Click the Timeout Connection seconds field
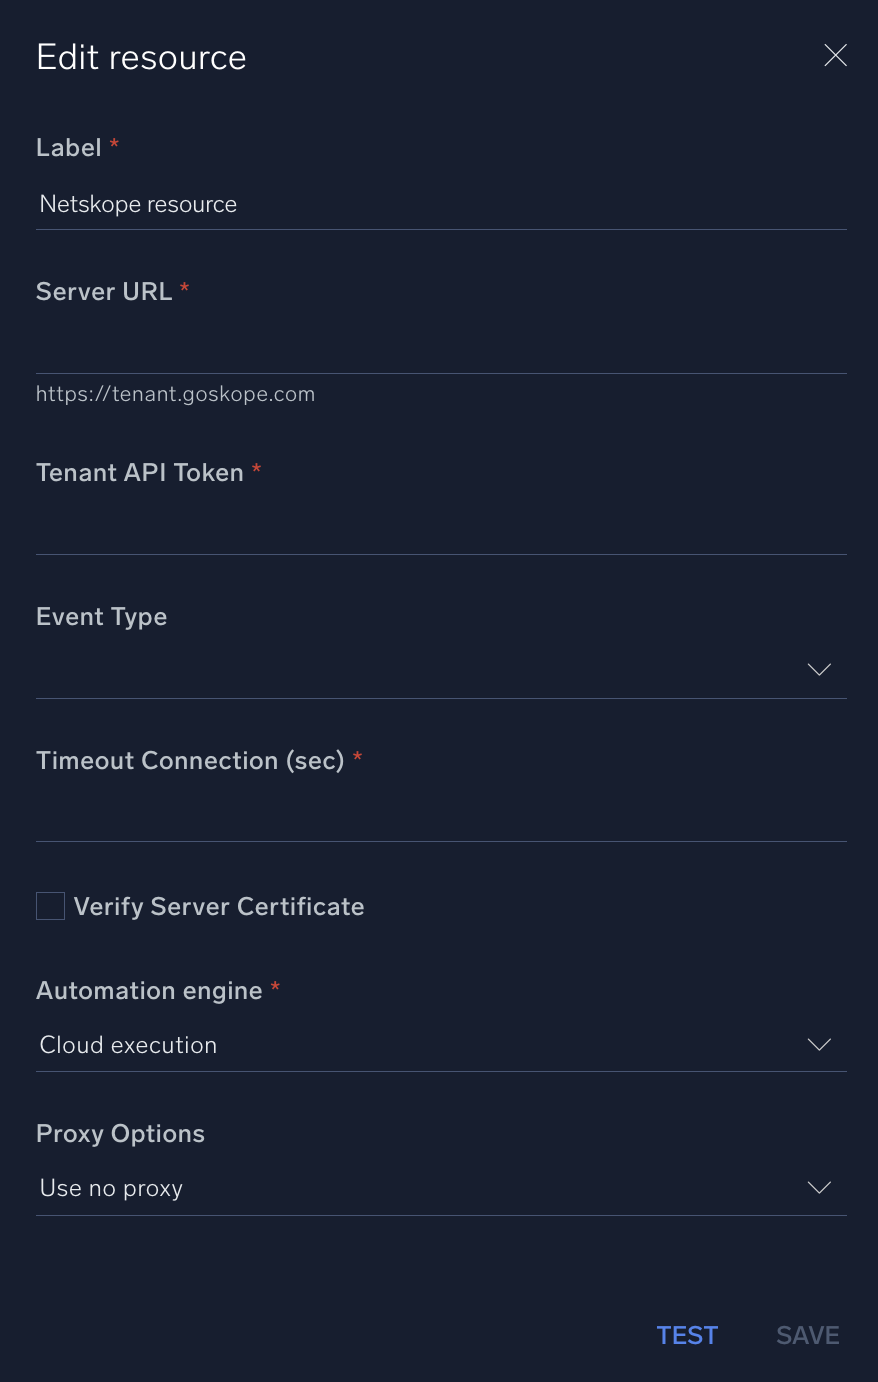878x1382 pixels. click(x=440, y=815)
